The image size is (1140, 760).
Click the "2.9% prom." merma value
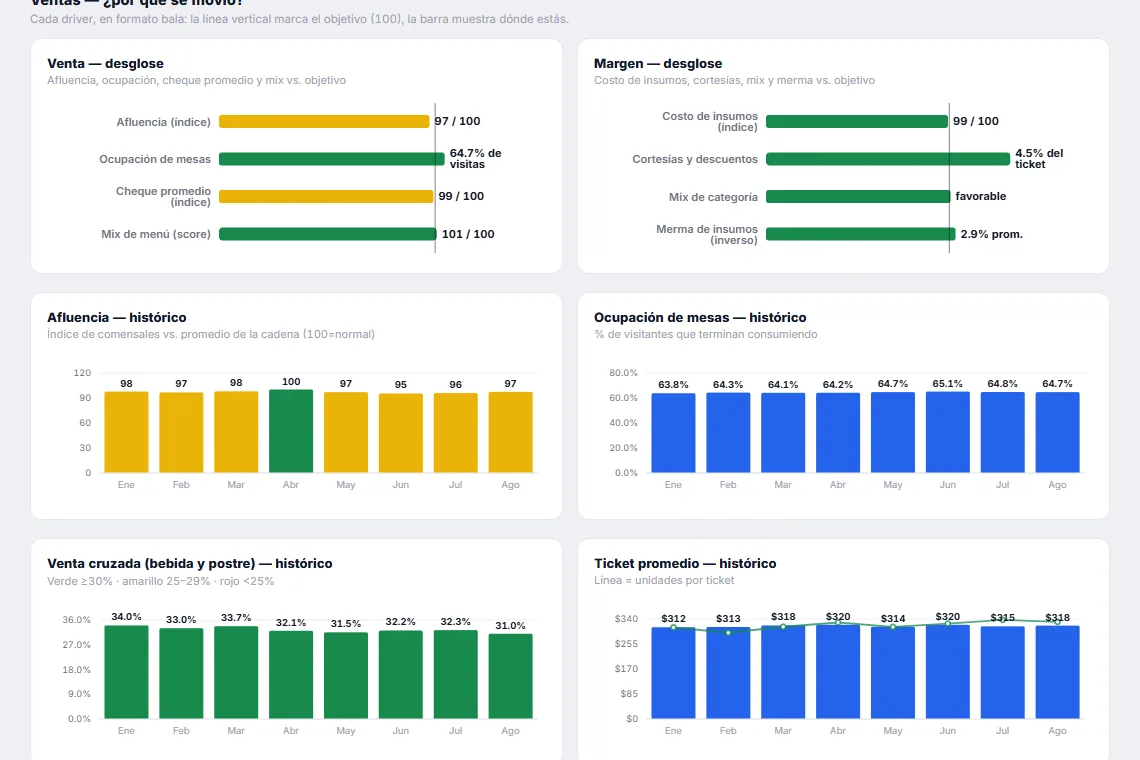[x=992, y=234]
